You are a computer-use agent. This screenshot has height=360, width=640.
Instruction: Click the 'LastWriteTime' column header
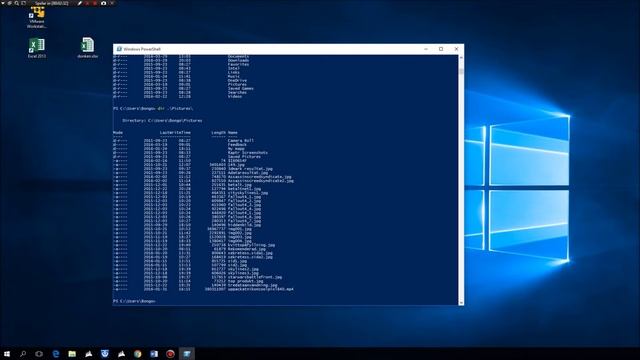(175, 133)
